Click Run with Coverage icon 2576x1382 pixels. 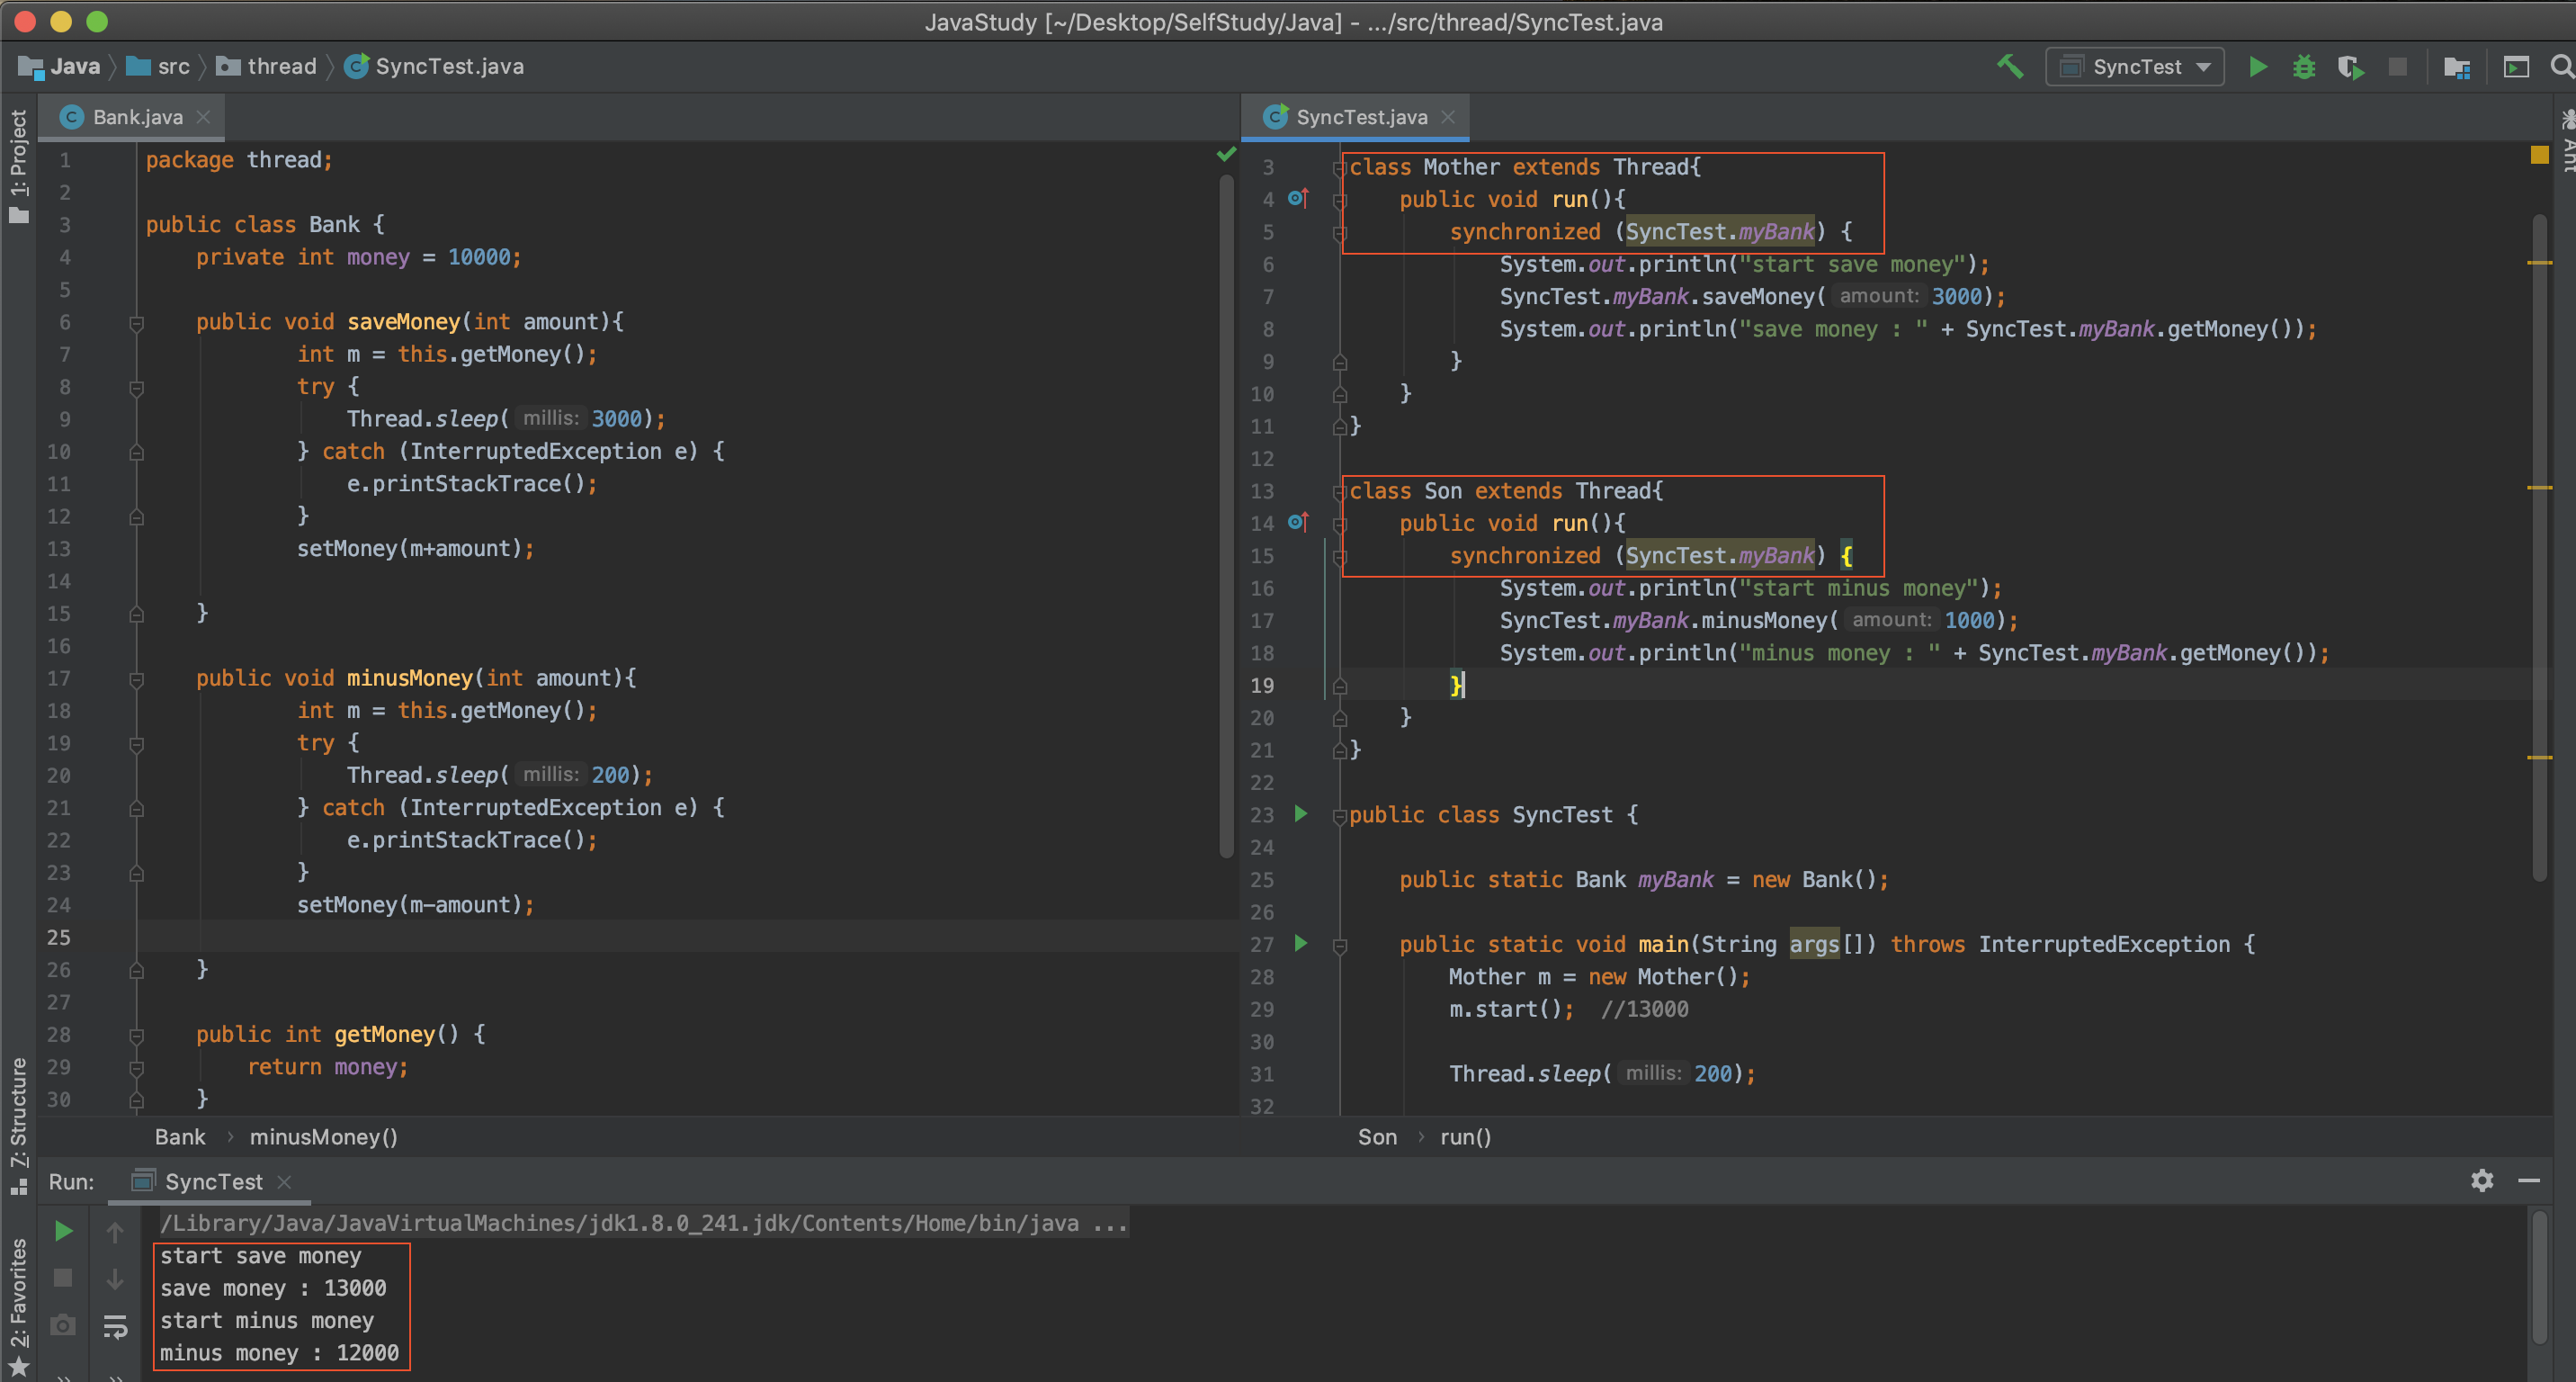point(2350,67)
